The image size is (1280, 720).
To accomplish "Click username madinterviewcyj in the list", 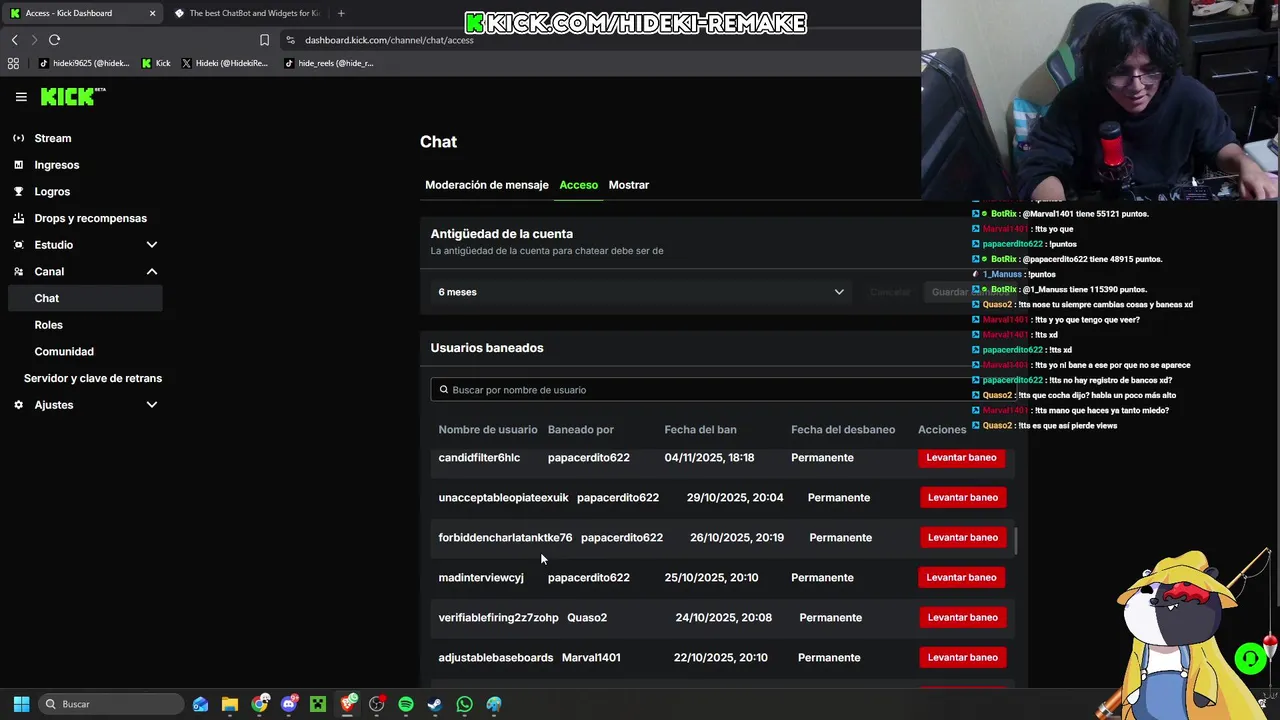I will [481, 578].
